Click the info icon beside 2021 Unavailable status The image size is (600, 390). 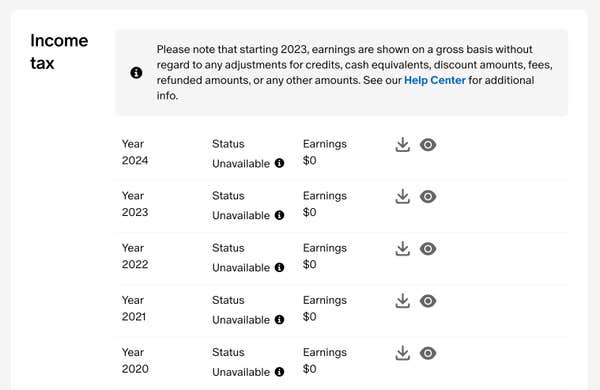click(x=280, y=319)
